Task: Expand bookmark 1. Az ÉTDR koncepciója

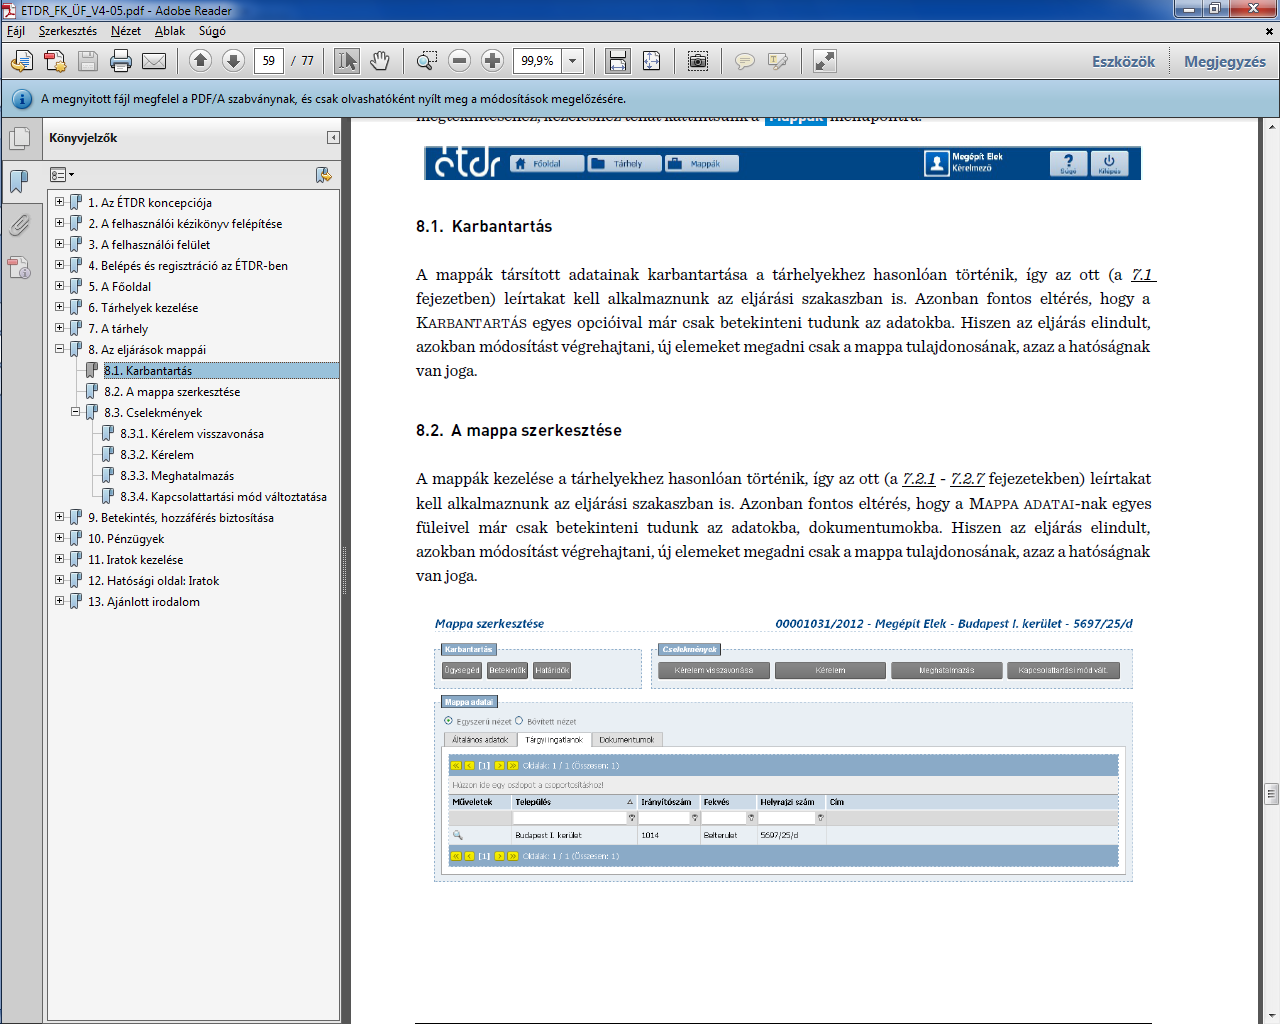Action: click(x=59, y=202)
